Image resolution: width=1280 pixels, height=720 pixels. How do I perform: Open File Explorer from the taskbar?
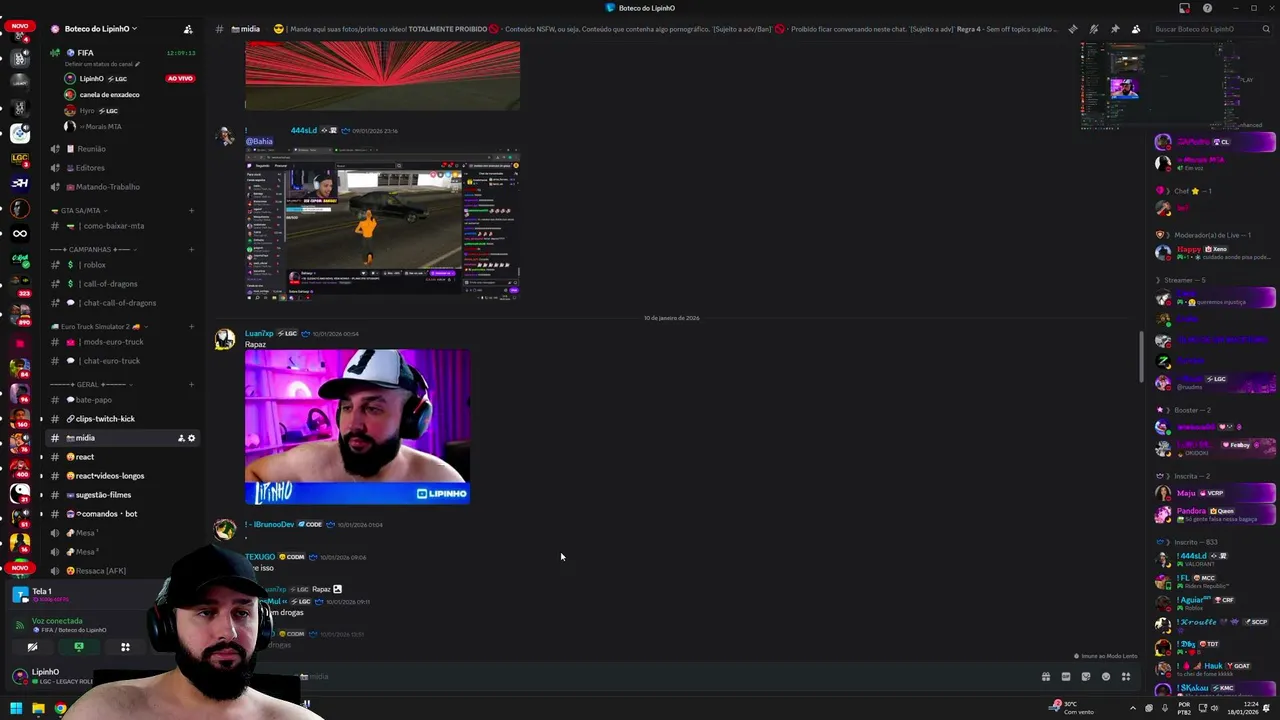(38, 708)
